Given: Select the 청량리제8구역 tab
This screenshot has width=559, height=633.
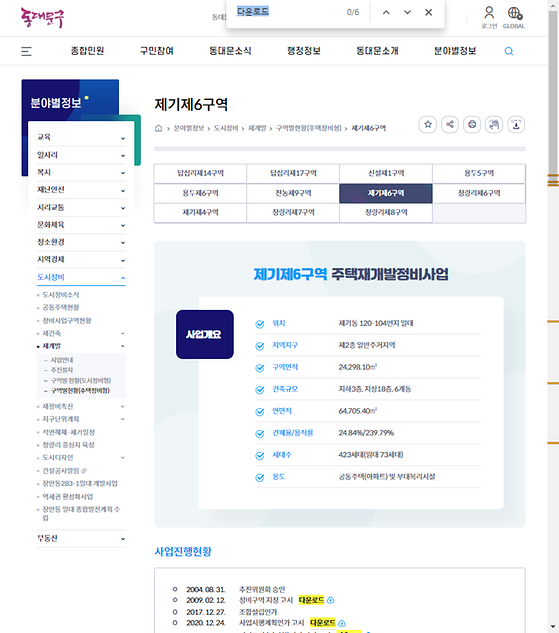Looking at the screenshot, I should (386, 212).
